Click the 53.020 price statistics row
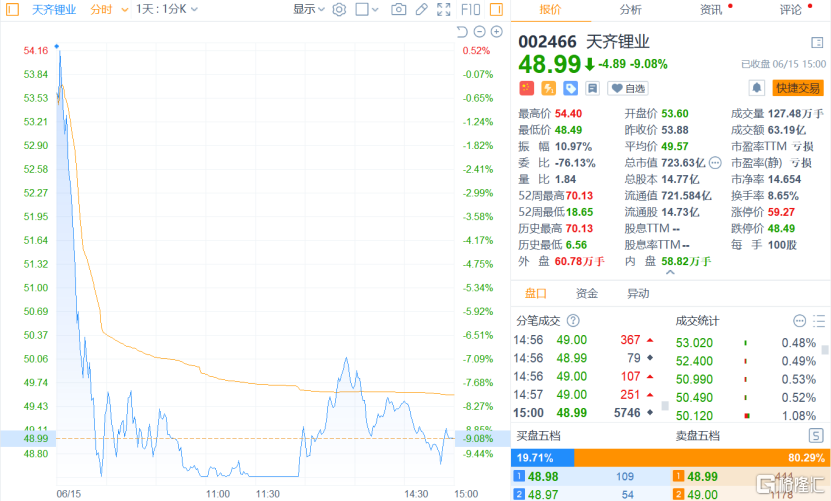 pos(746,342)
